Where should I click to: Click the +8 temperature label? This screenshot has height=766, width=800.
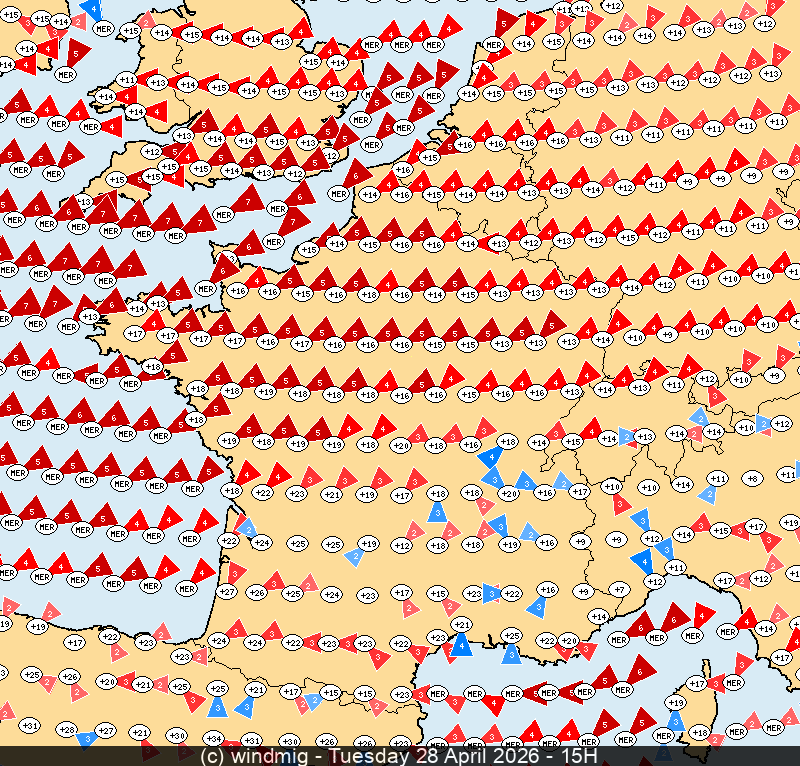tap(753, 479)
